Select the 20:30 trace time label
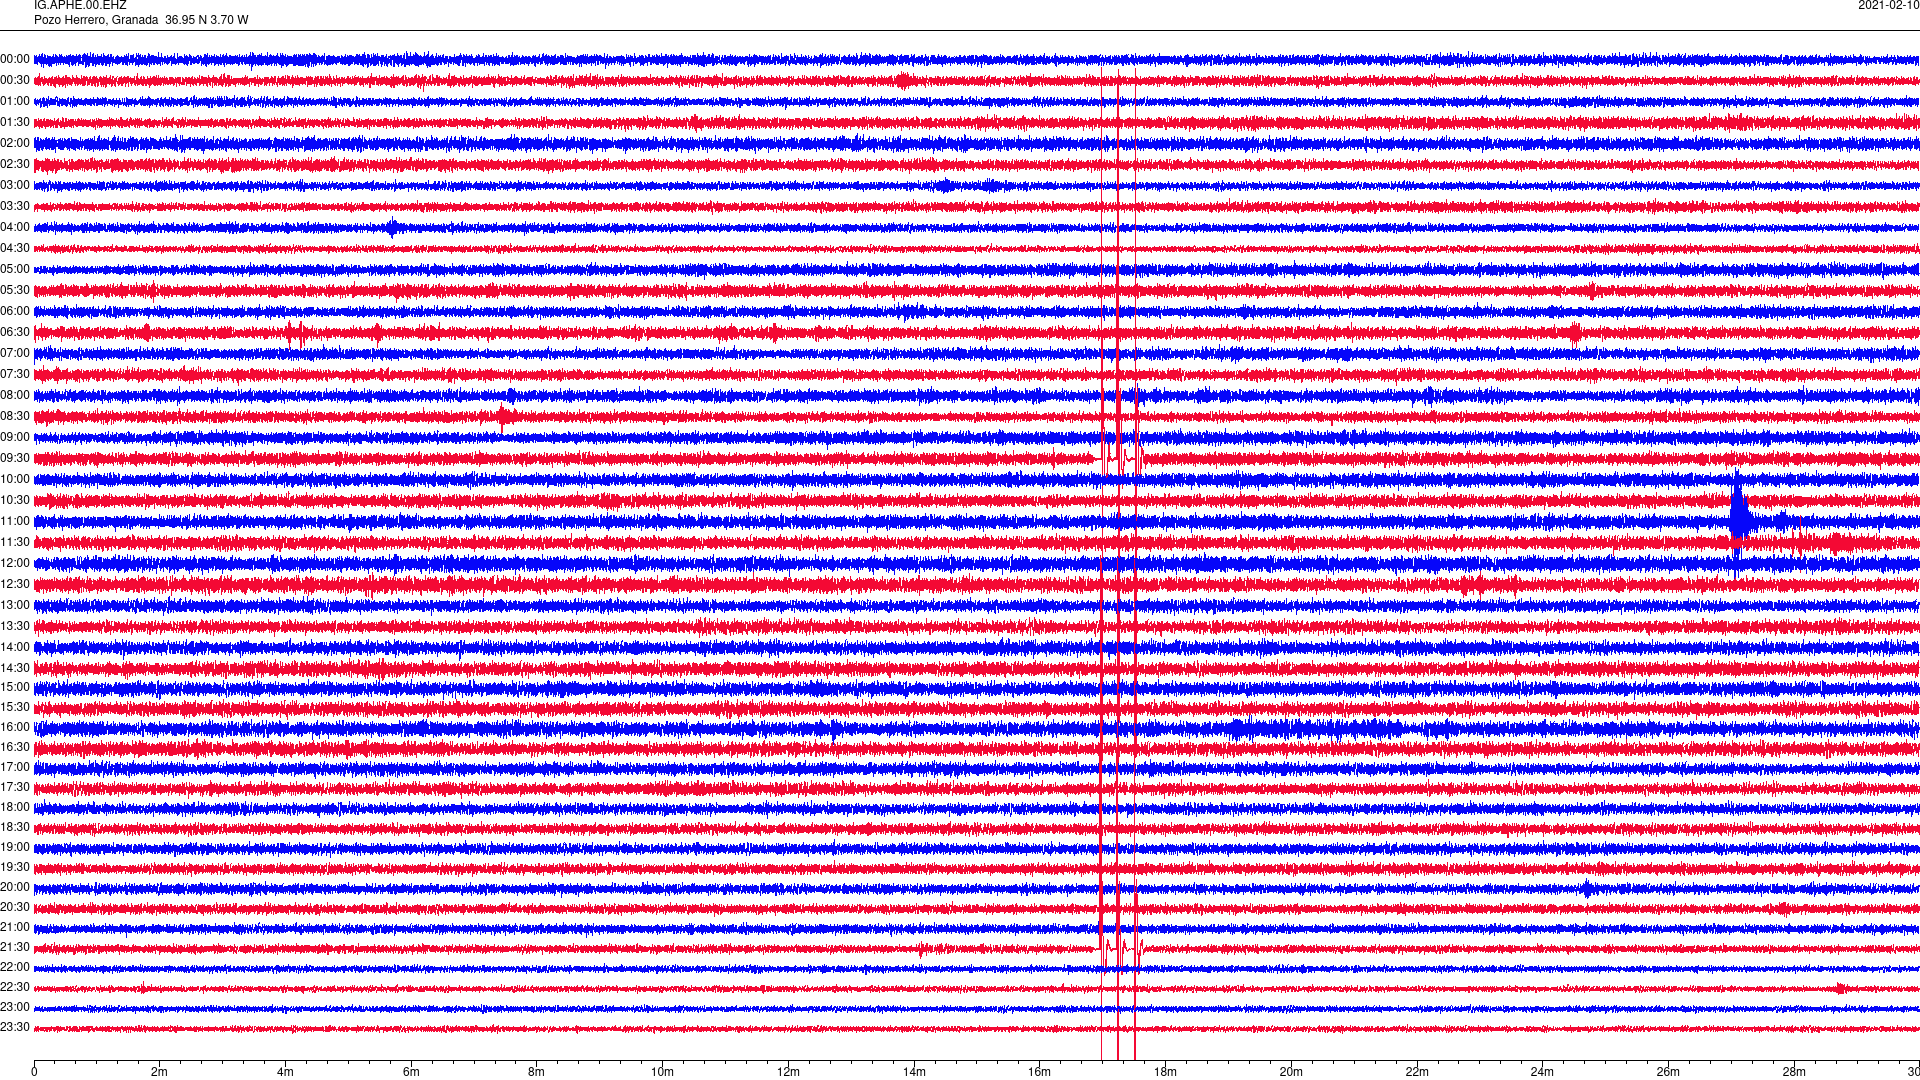The image size is (1920, 1080). click(15, 908)
